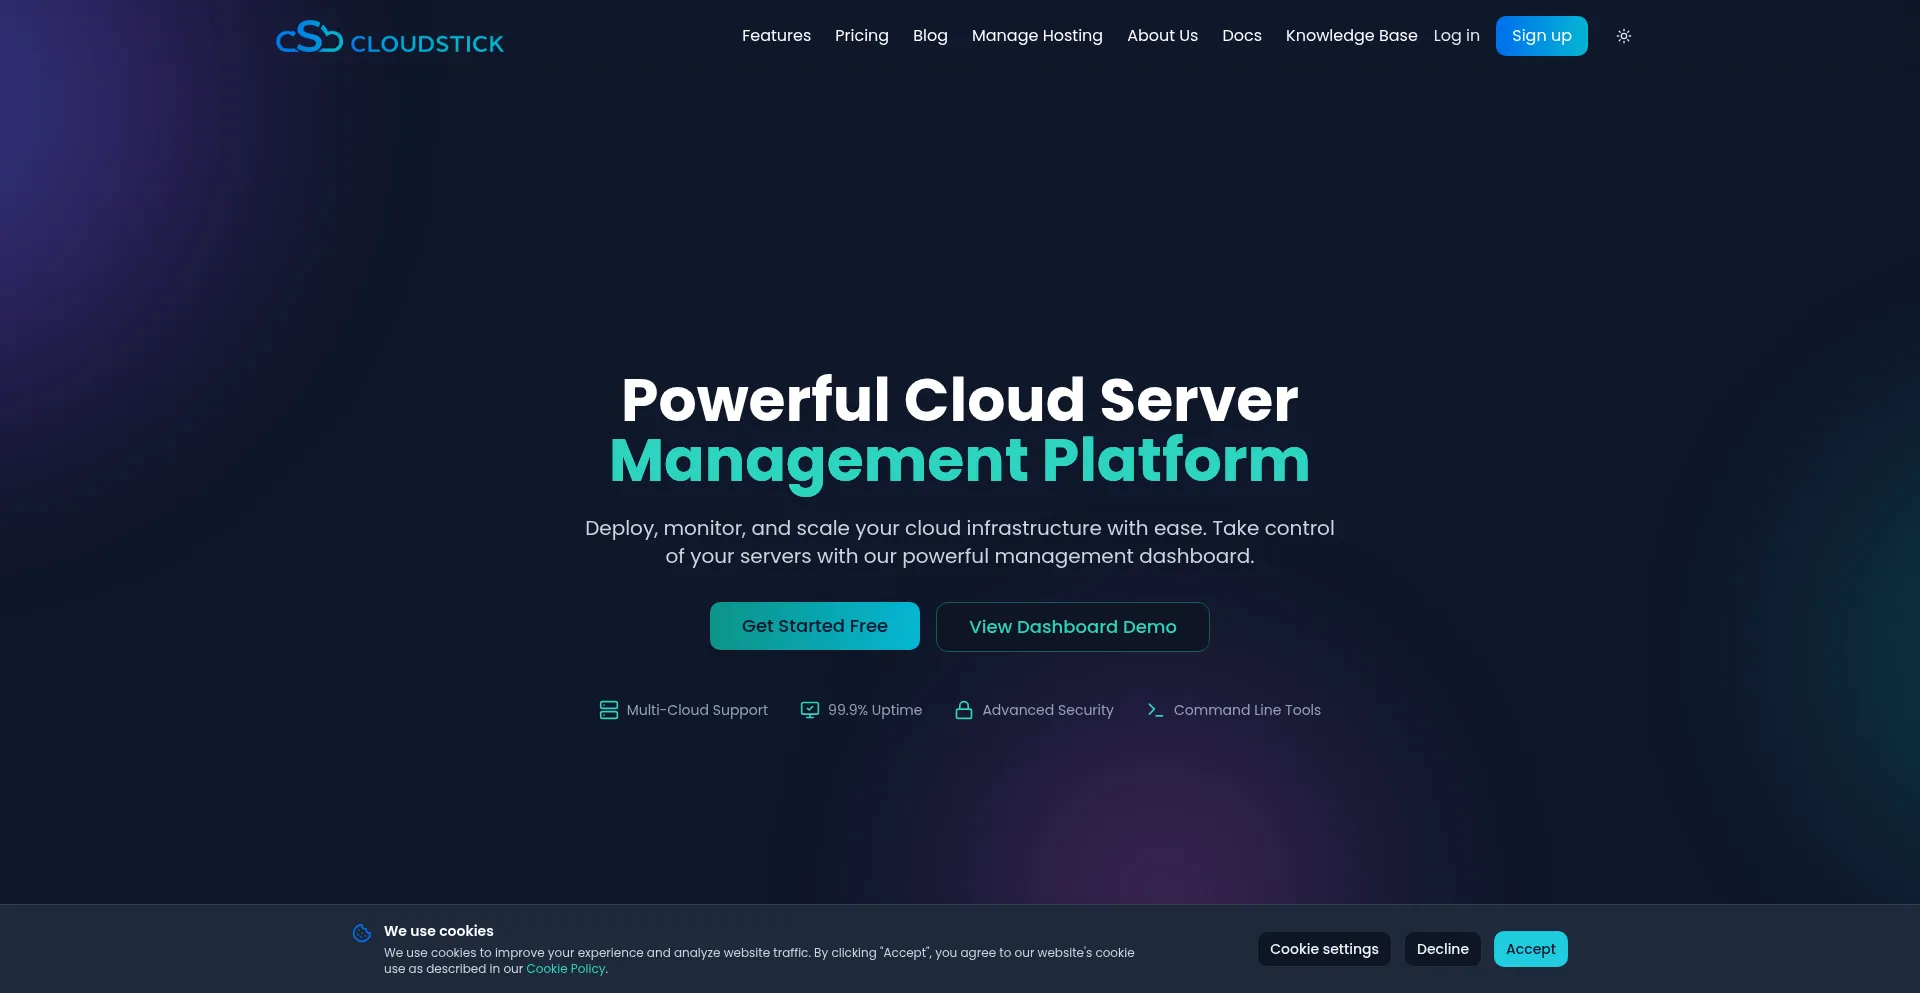The height and width of the screenshot is (993, 1920).
Task: Open Cookie settings in the banner
Action: (x=1323, y=949)
